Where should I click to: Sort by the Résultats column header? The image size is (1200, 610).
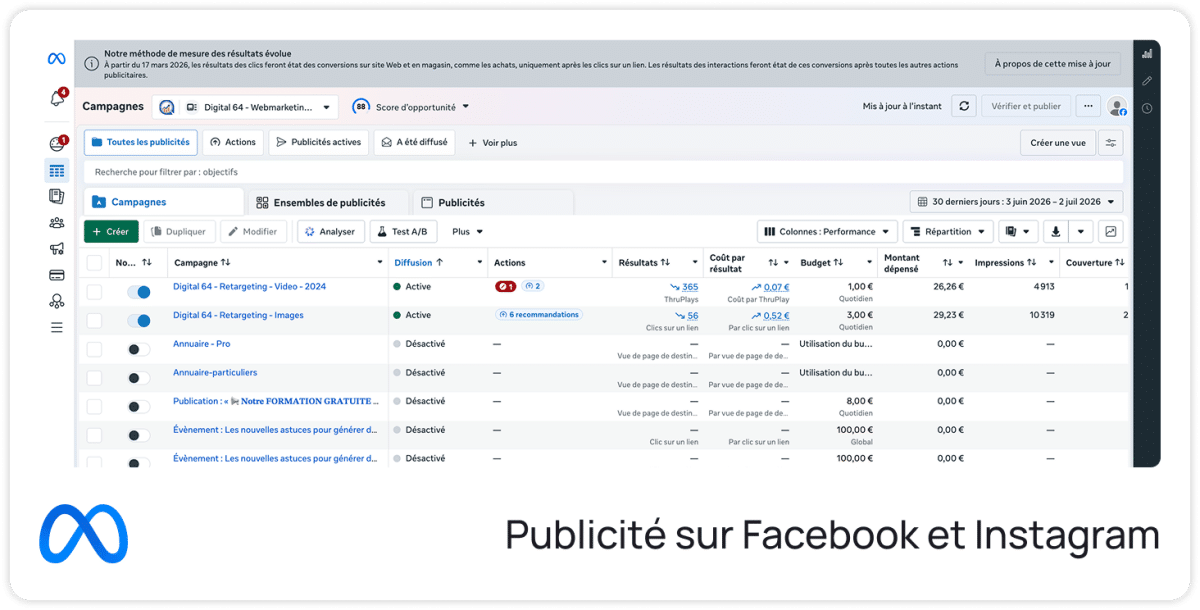point(645,263)
